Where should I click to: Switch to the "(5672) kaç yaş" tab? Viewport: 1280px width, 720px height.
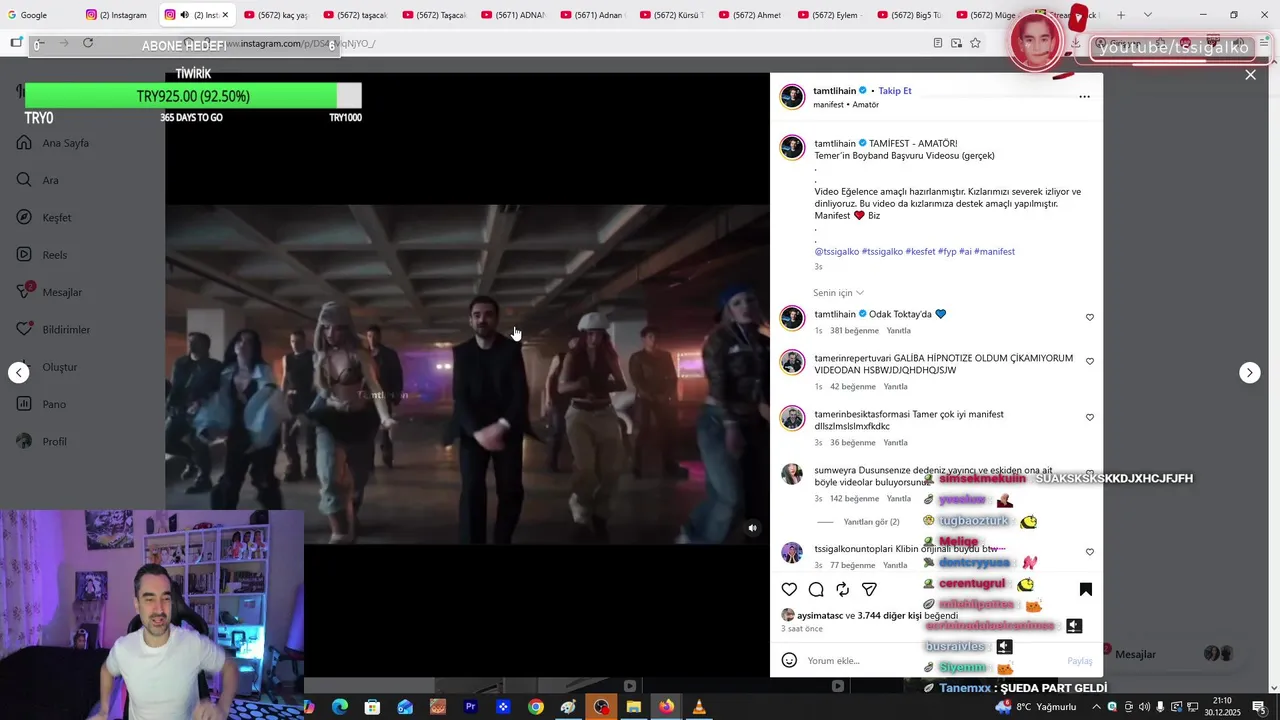(276, 15)
